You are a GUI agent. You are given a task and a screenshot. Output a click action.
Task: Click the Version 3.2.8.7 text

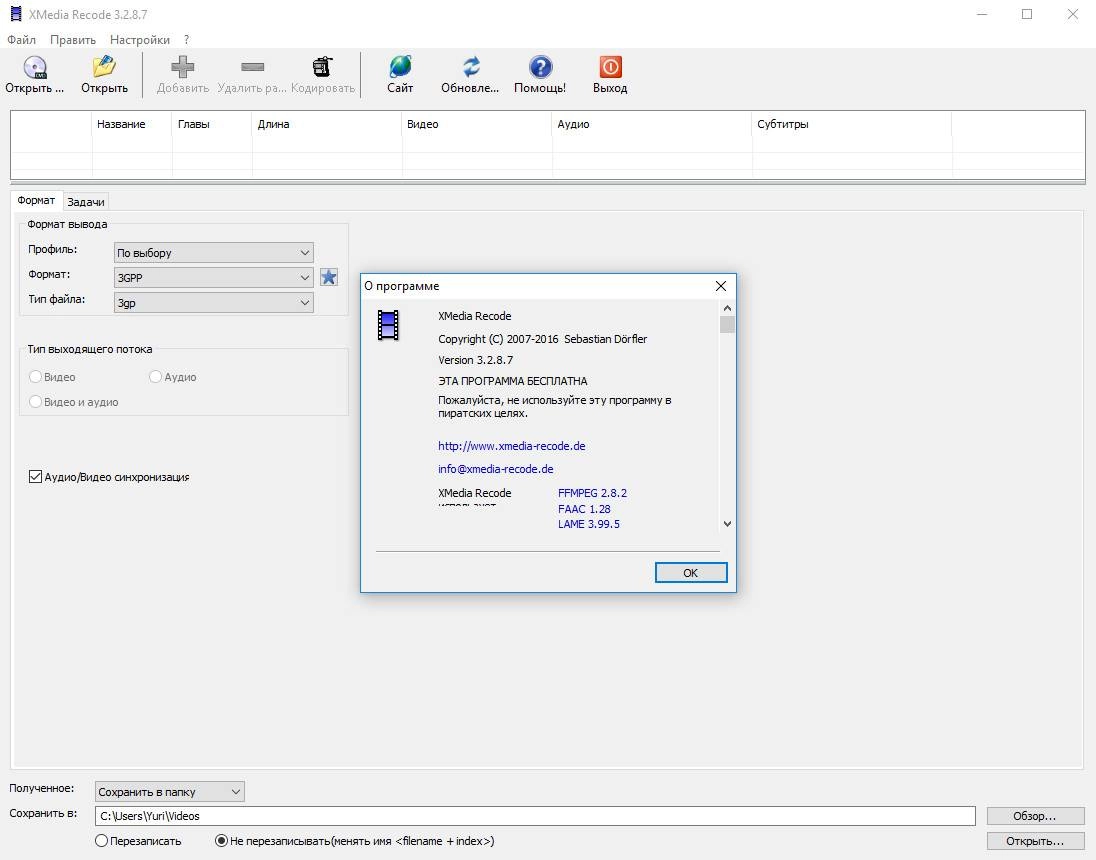click(475, 360)
